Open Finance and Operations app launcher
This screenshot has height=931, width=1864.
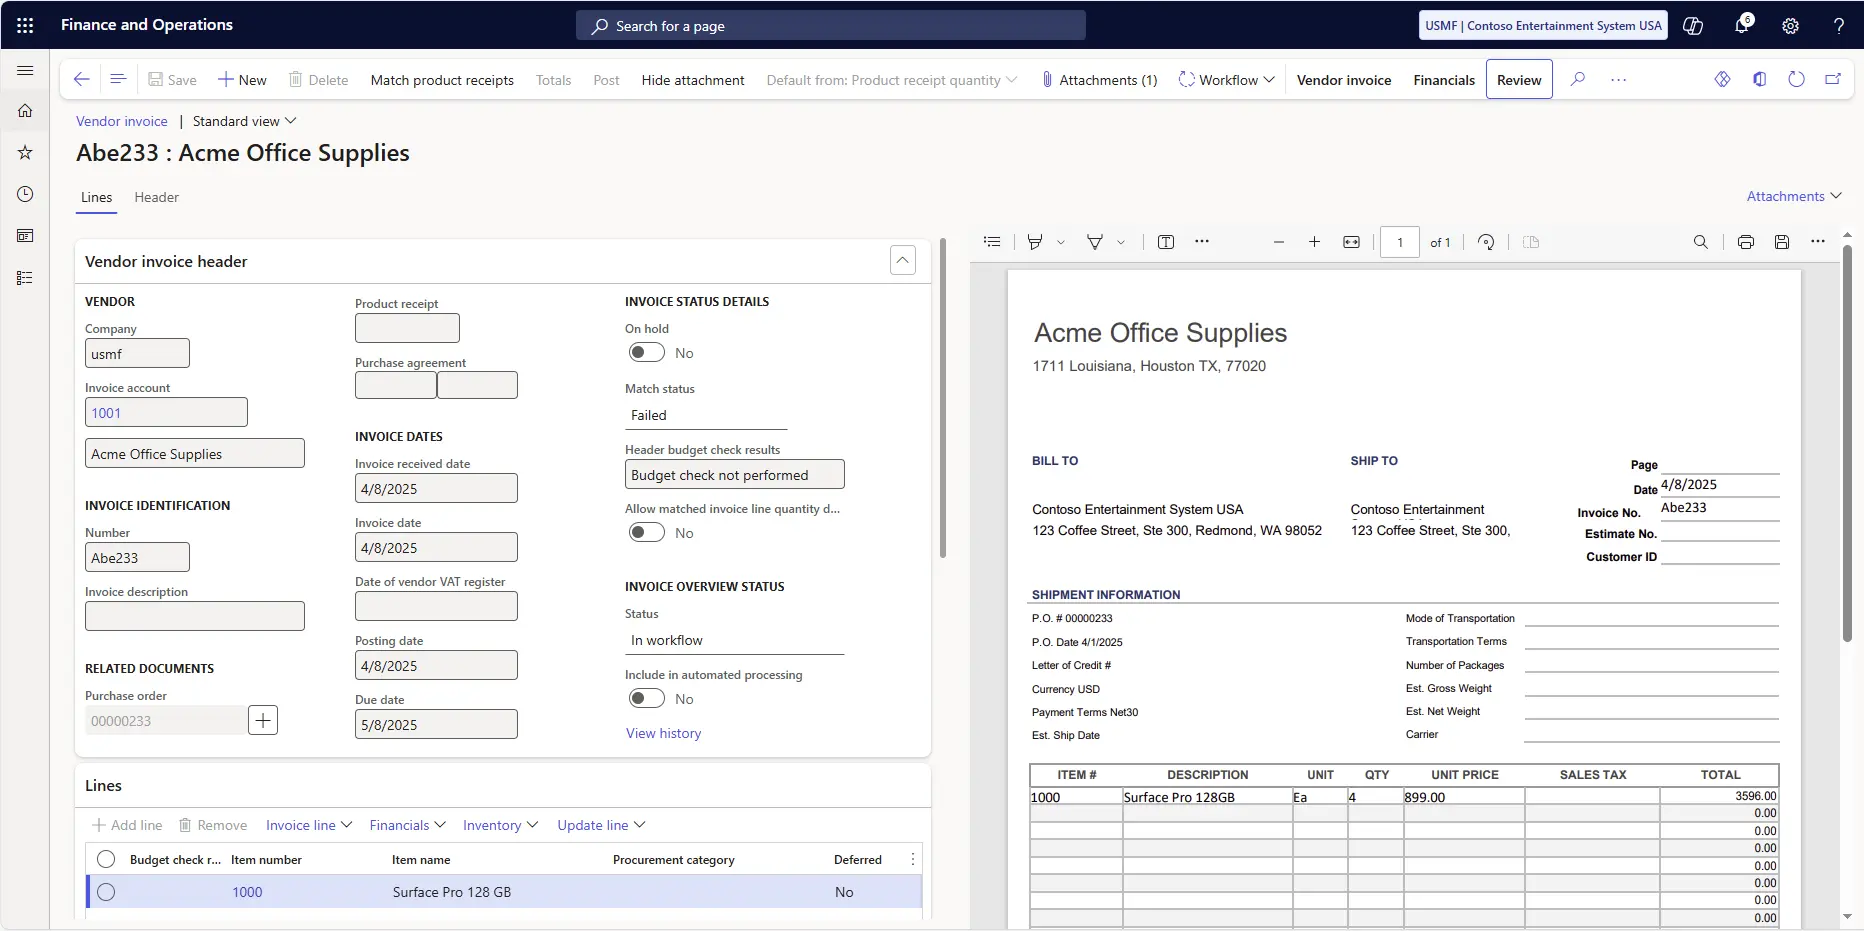tap(25, 25)
